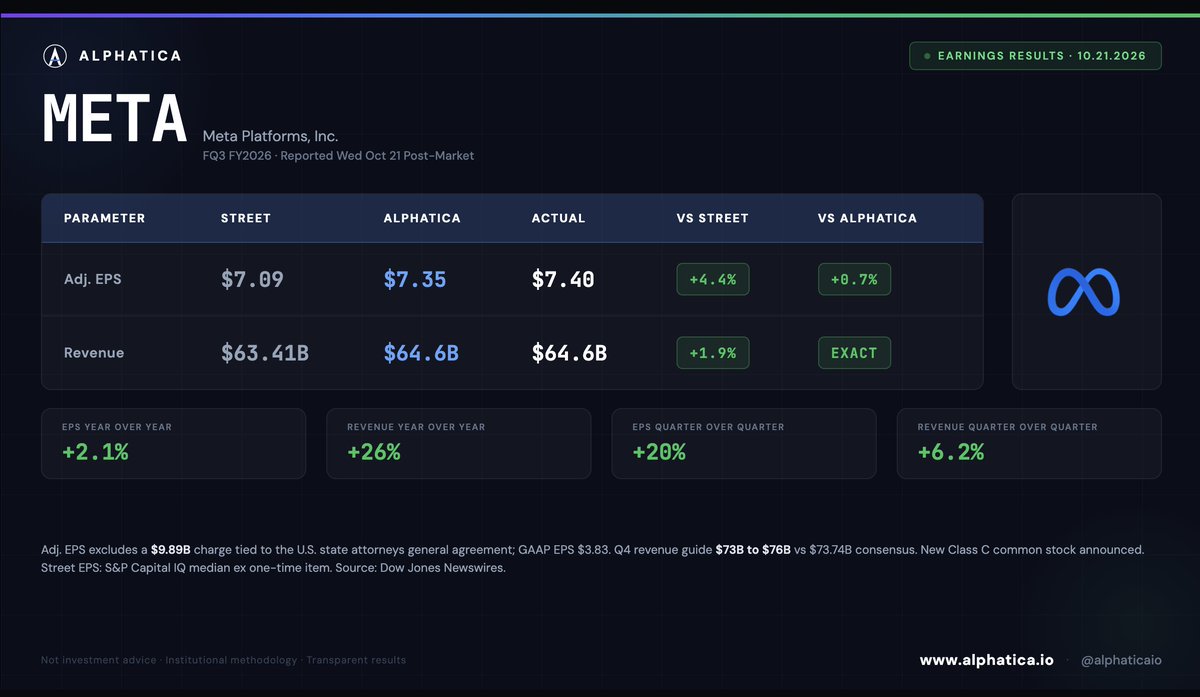The width and height of the screenshot is (1200, 697).
Task: Click the $73B to $76B guidance text
Action: [x=753, y=550]
